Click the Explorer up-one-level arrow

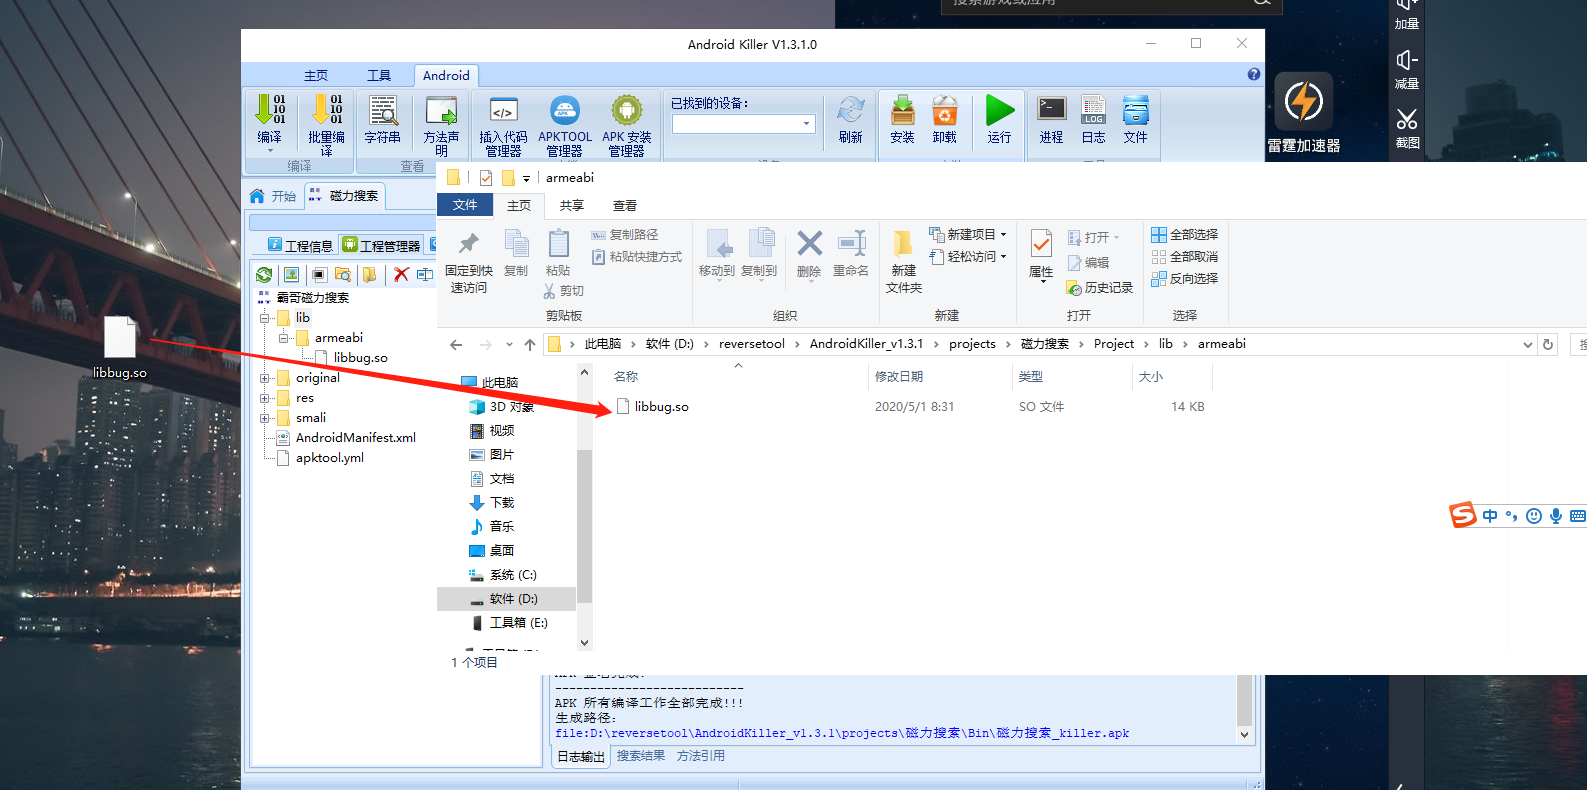click(x=530, y=344)
